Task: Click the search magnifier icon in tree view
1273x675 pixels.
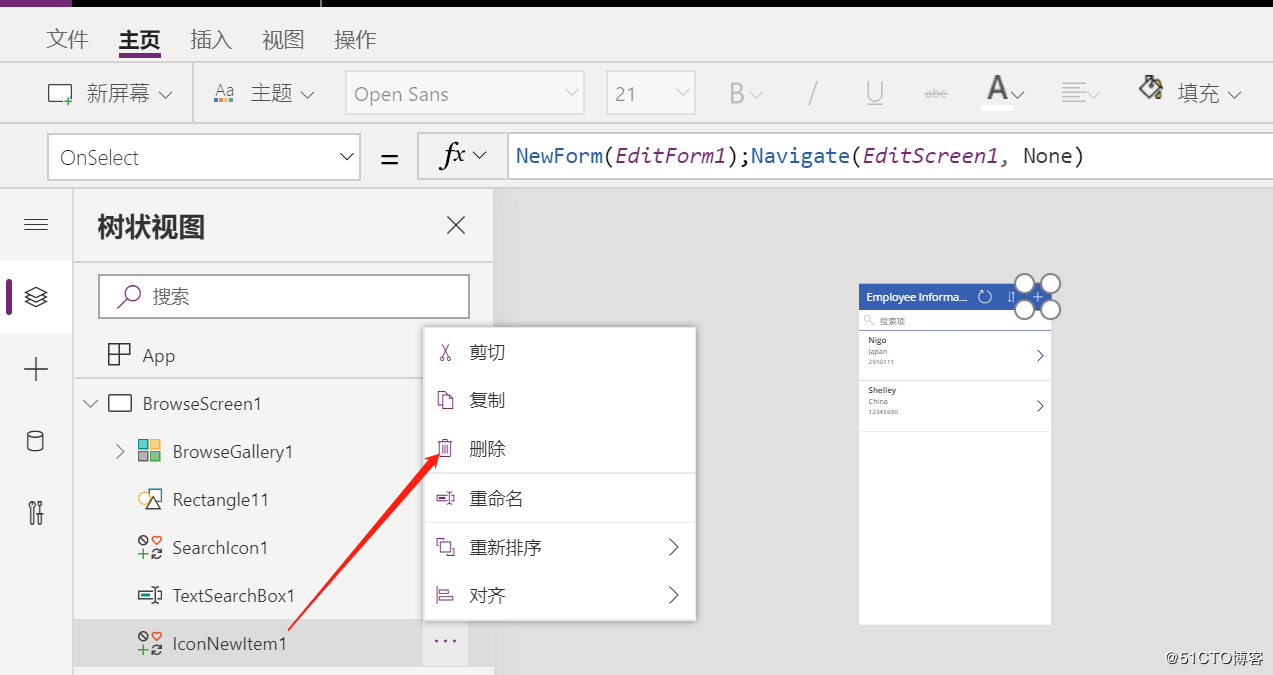Action: coord(129,296)
